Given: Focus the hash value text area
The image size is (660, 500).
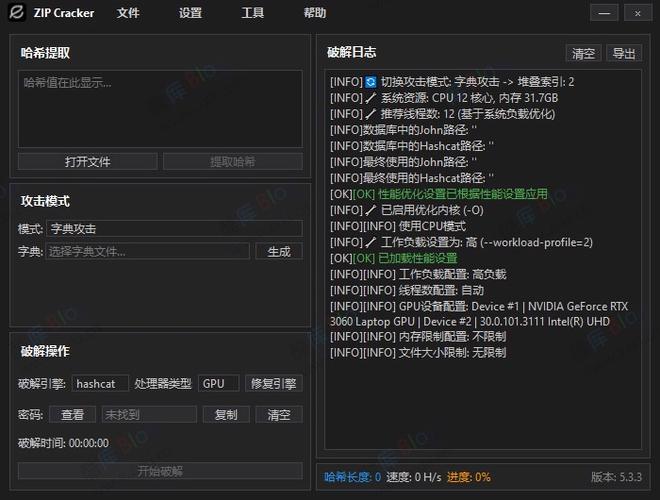Looking at the screenshot, I should pos(160,109).
